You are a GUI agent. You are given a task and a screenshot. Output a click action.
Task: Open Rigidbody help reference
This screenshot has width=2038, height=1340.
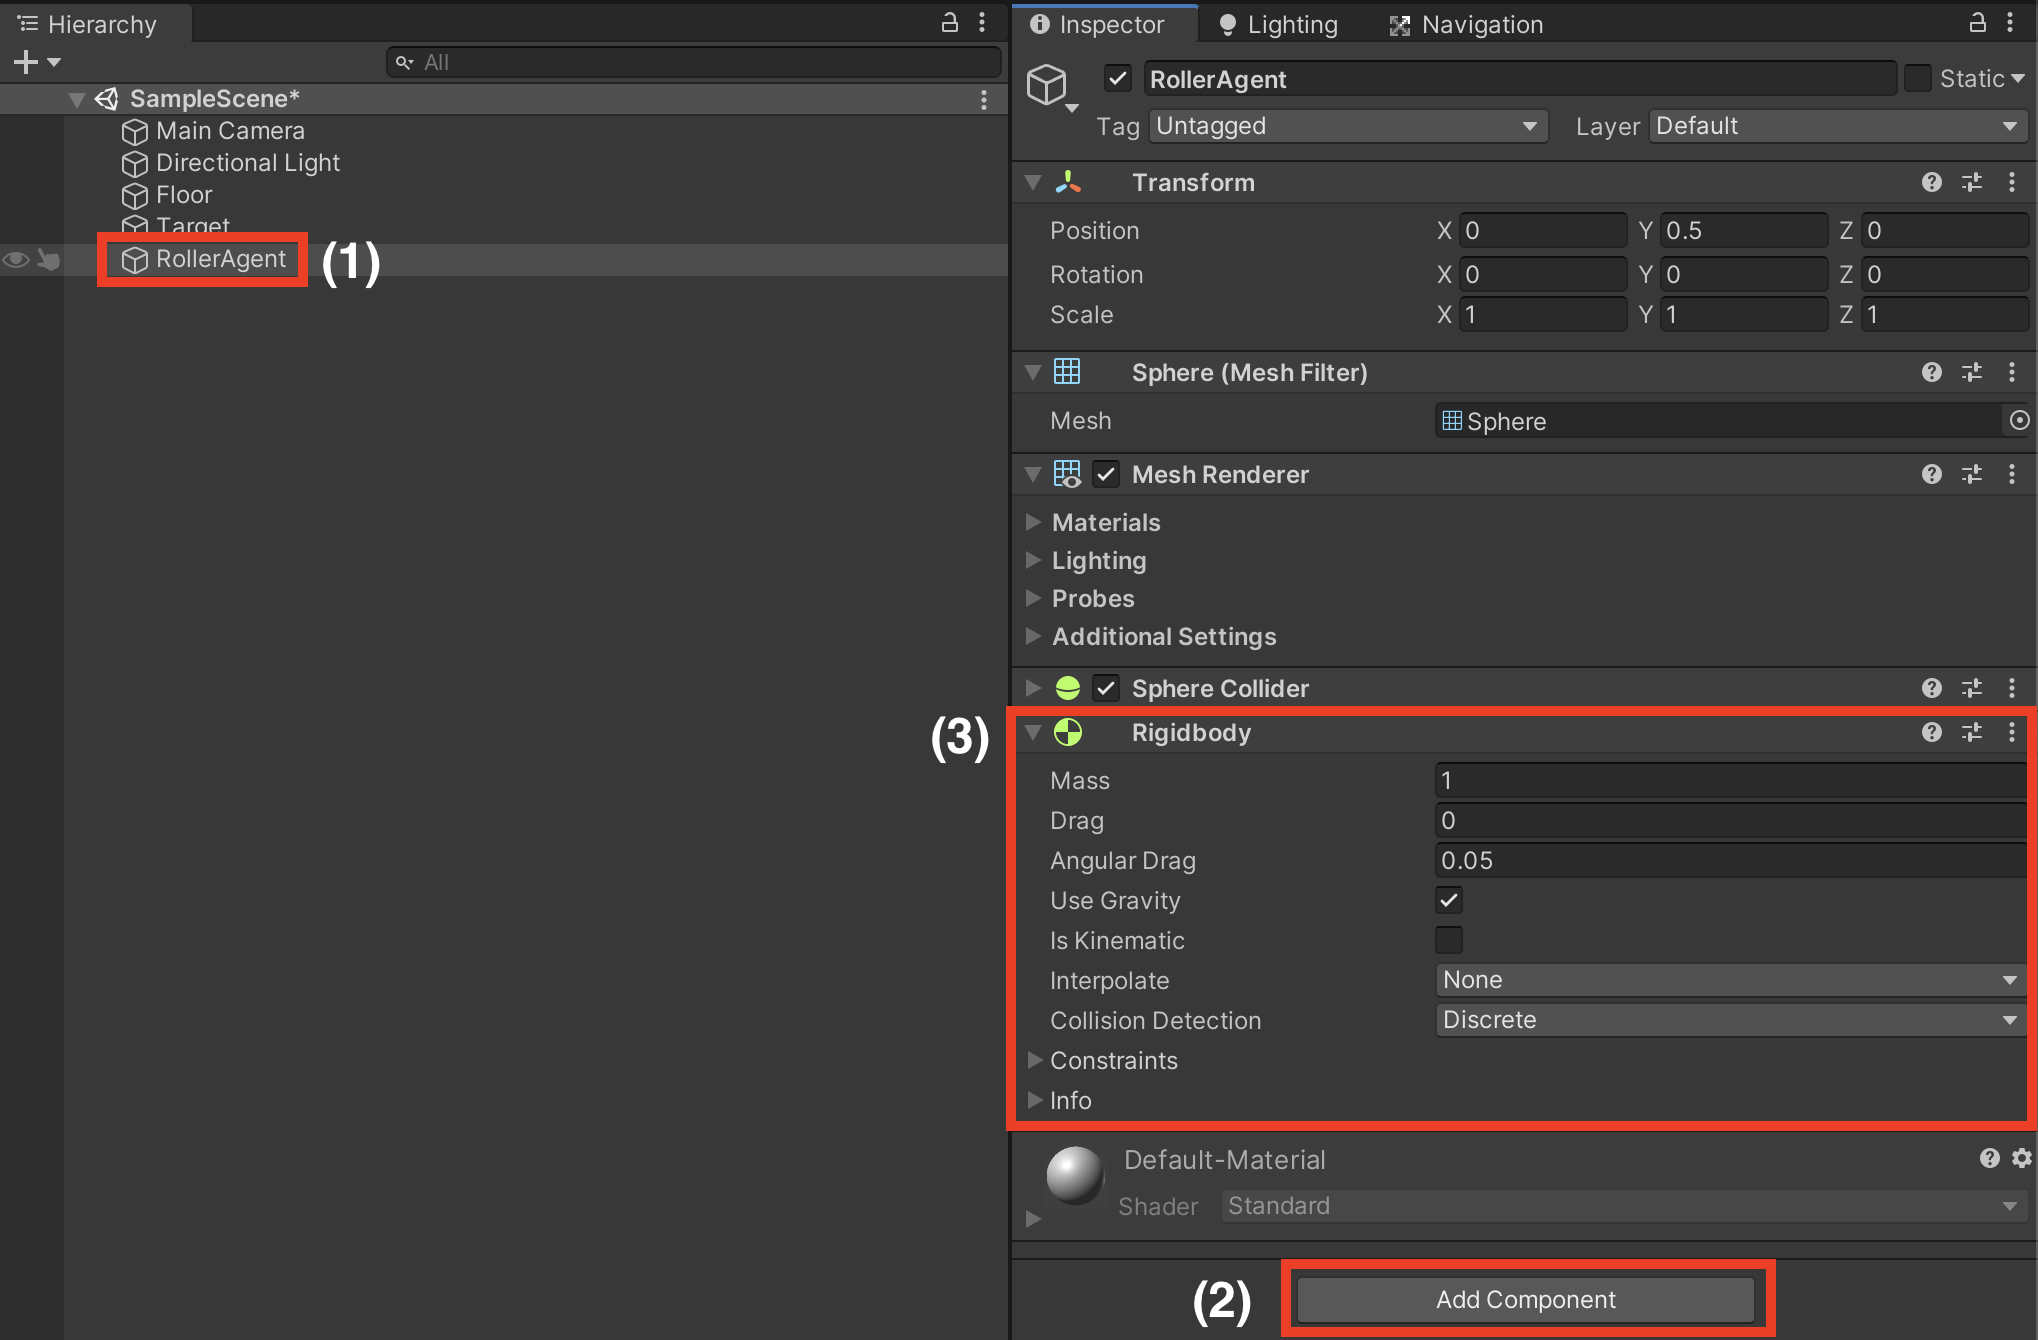click(x=1932, y=732)
